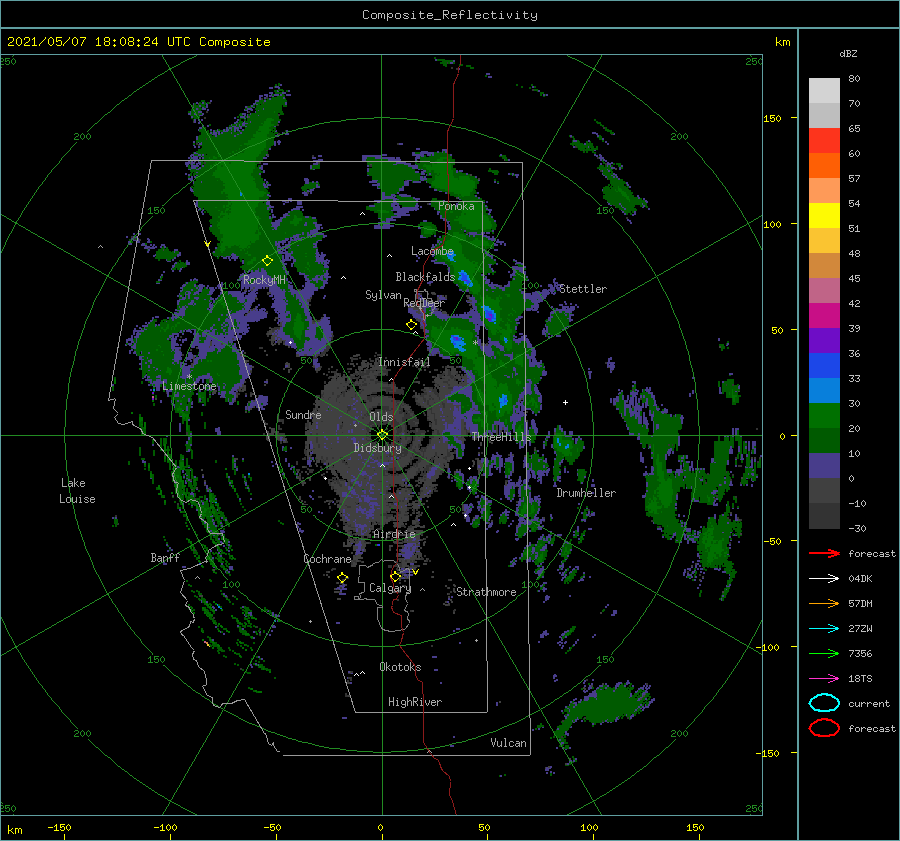This screenshot has width=900, height=841.
Task: Click the Olds city label
Action: (381, 417)
